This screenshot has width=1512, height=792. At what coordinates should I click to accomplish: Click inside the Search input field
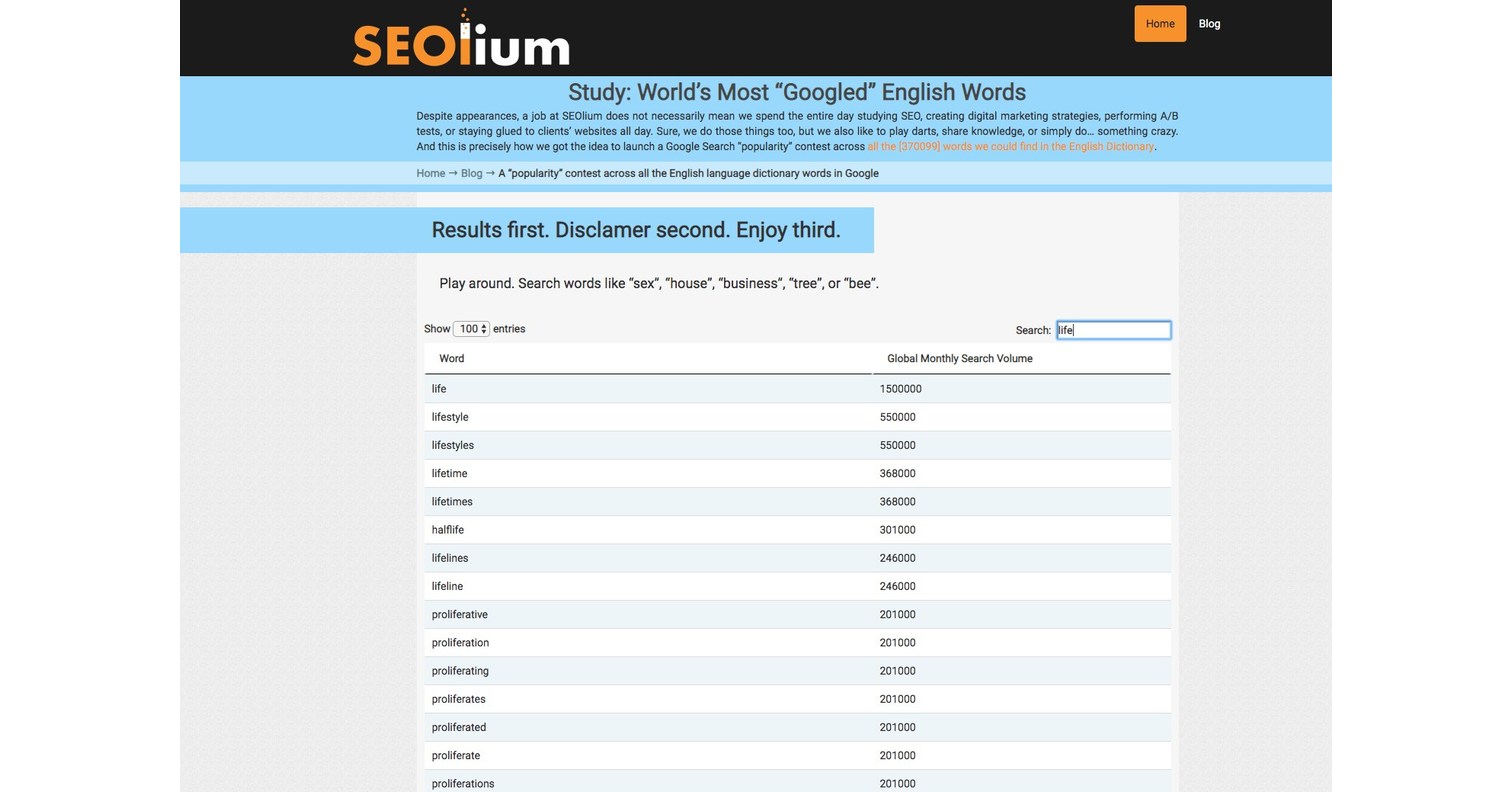tap(1113, 330)
